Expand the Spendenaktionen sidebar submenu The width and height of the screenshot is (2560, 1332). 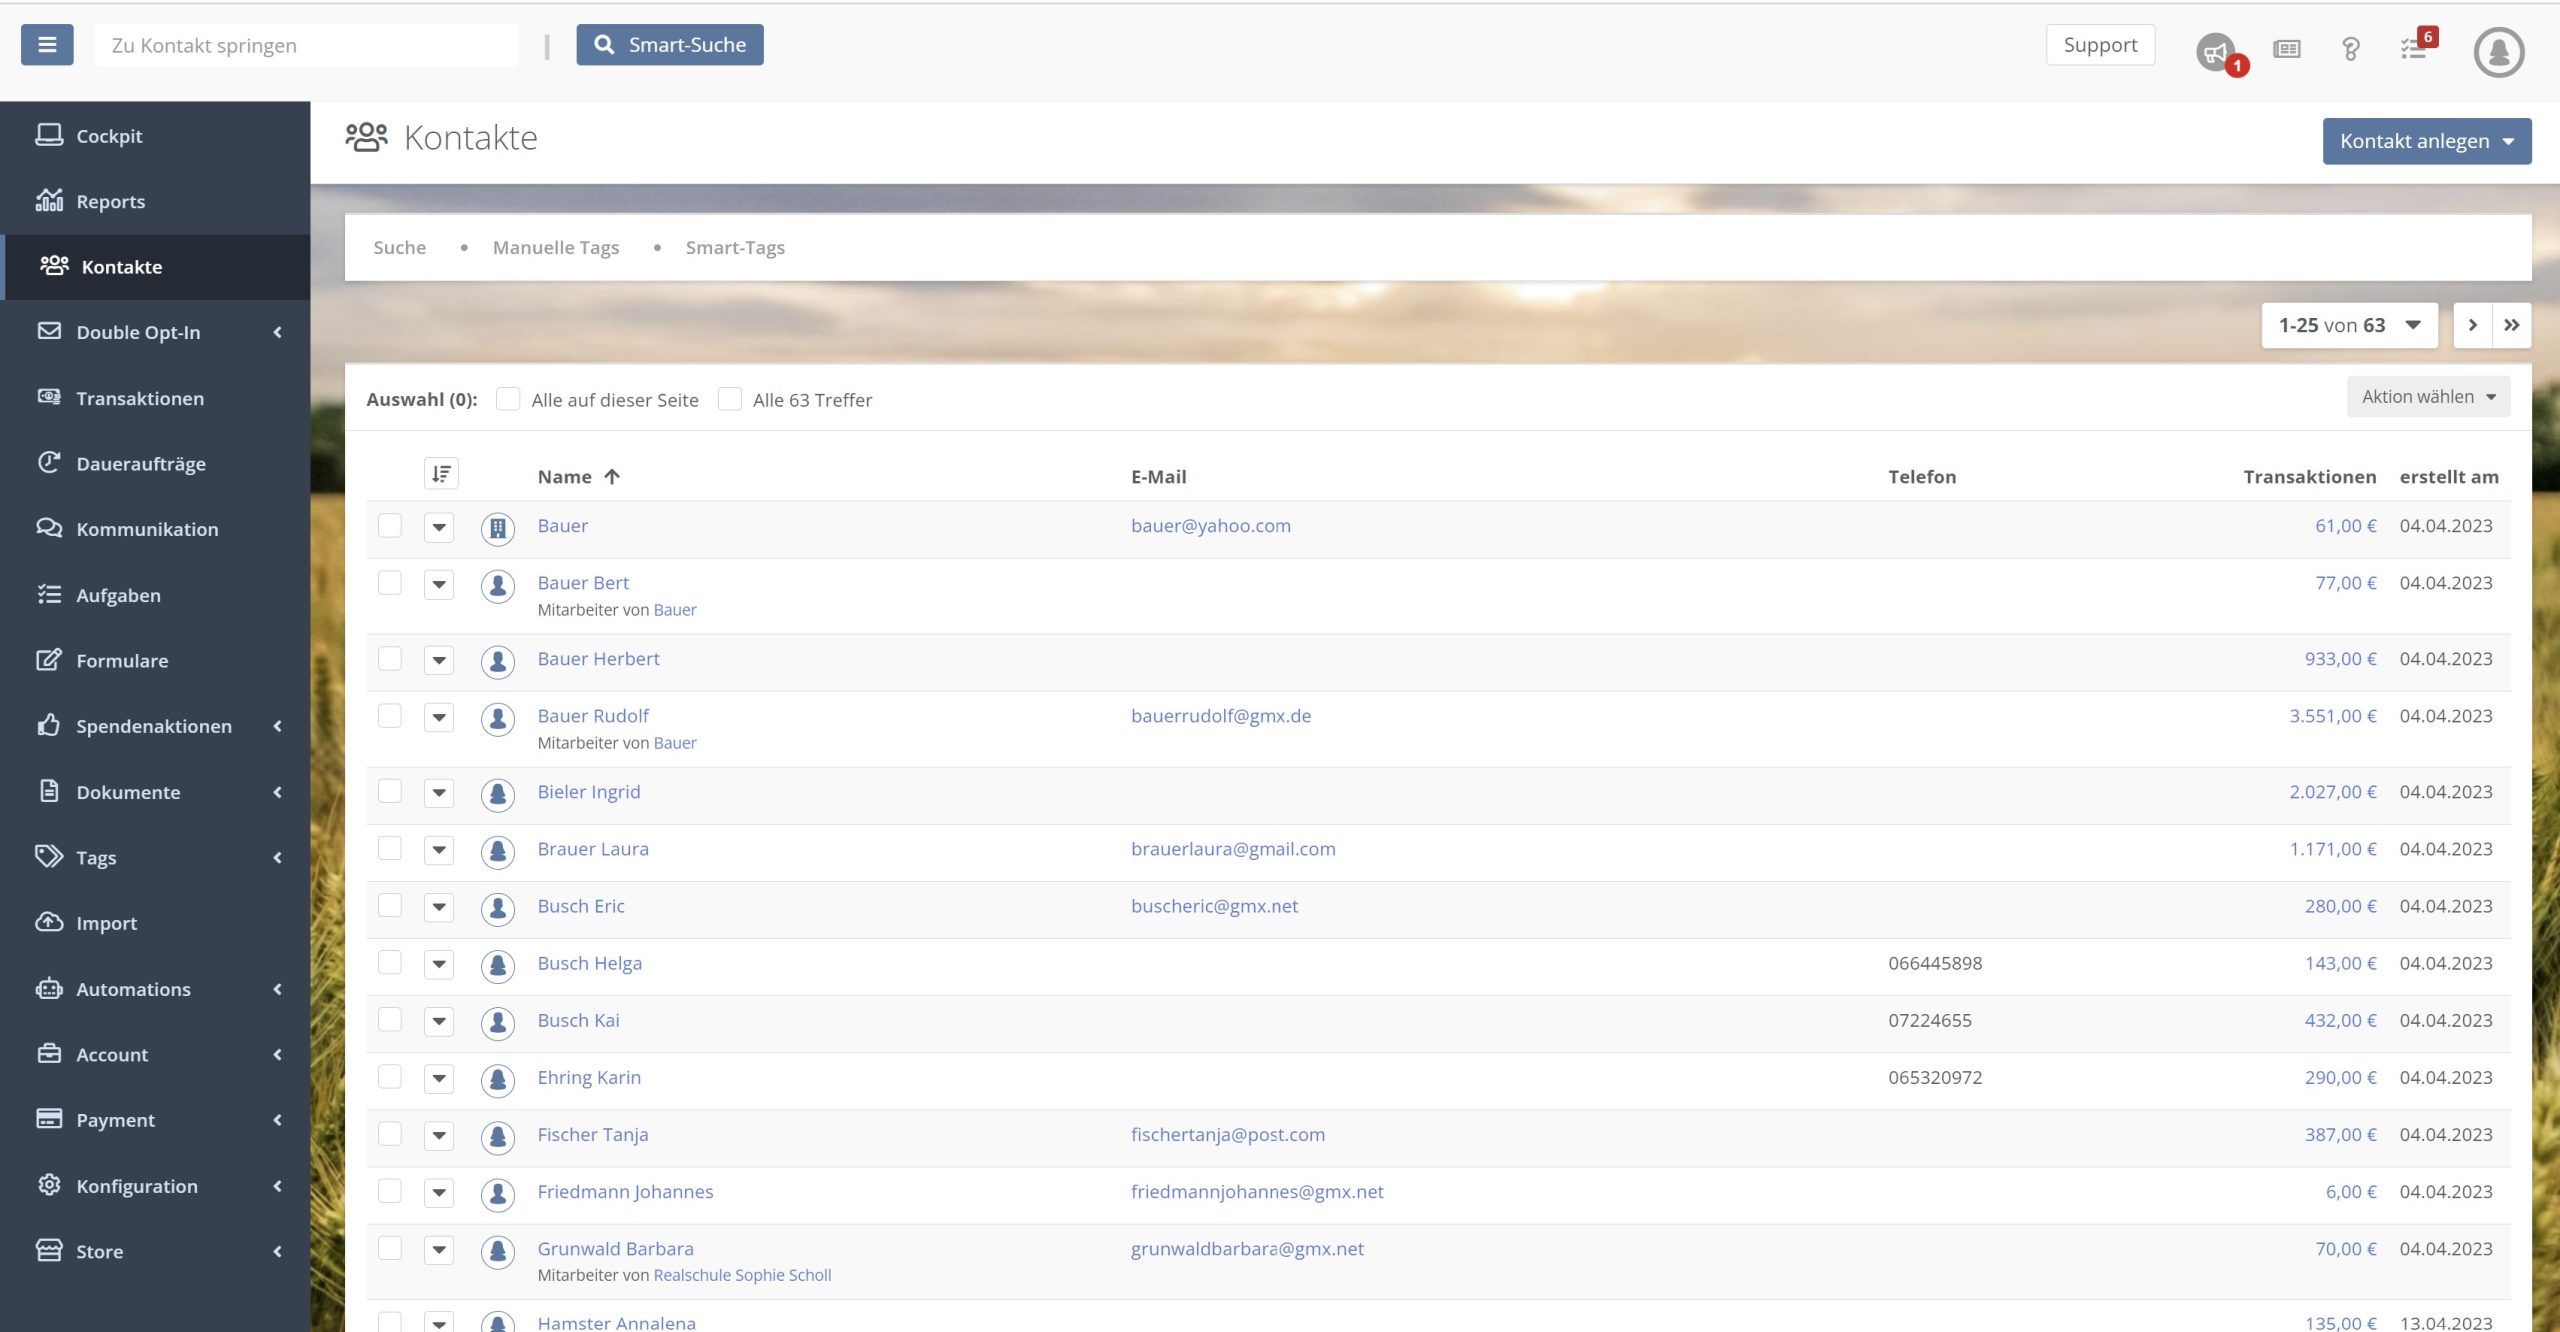pyautogui.click(x=154, y=726)
